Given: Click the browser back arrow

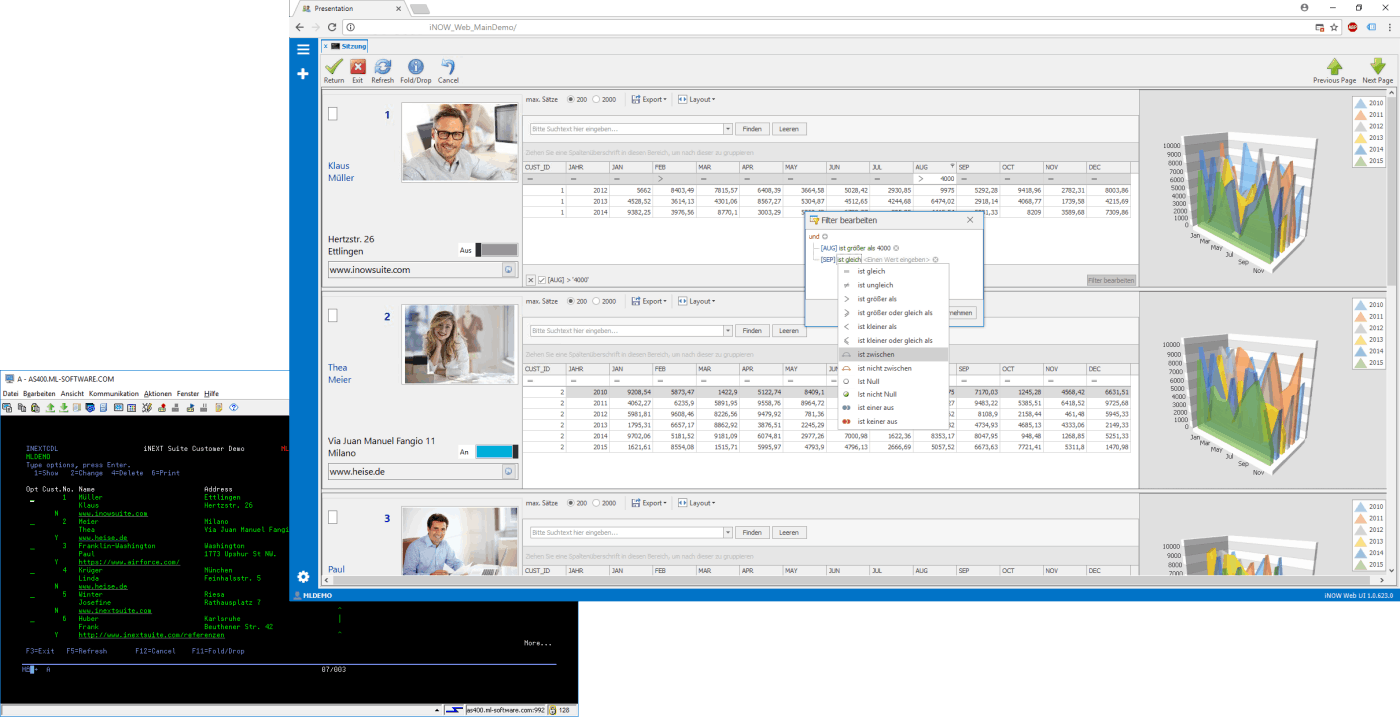Looking at the screenshot, I should [300, 27].
